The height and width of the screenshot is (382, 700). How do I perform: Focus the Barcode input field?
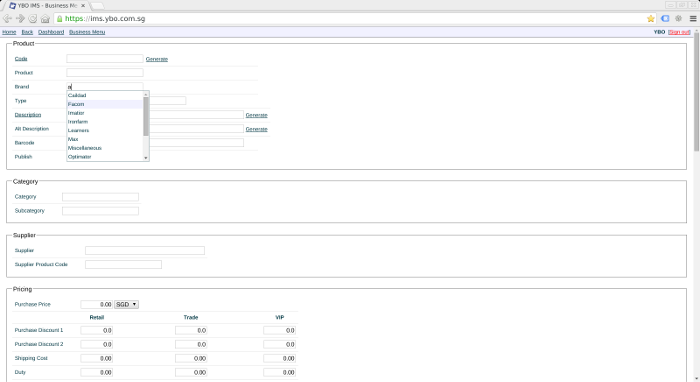196,143
